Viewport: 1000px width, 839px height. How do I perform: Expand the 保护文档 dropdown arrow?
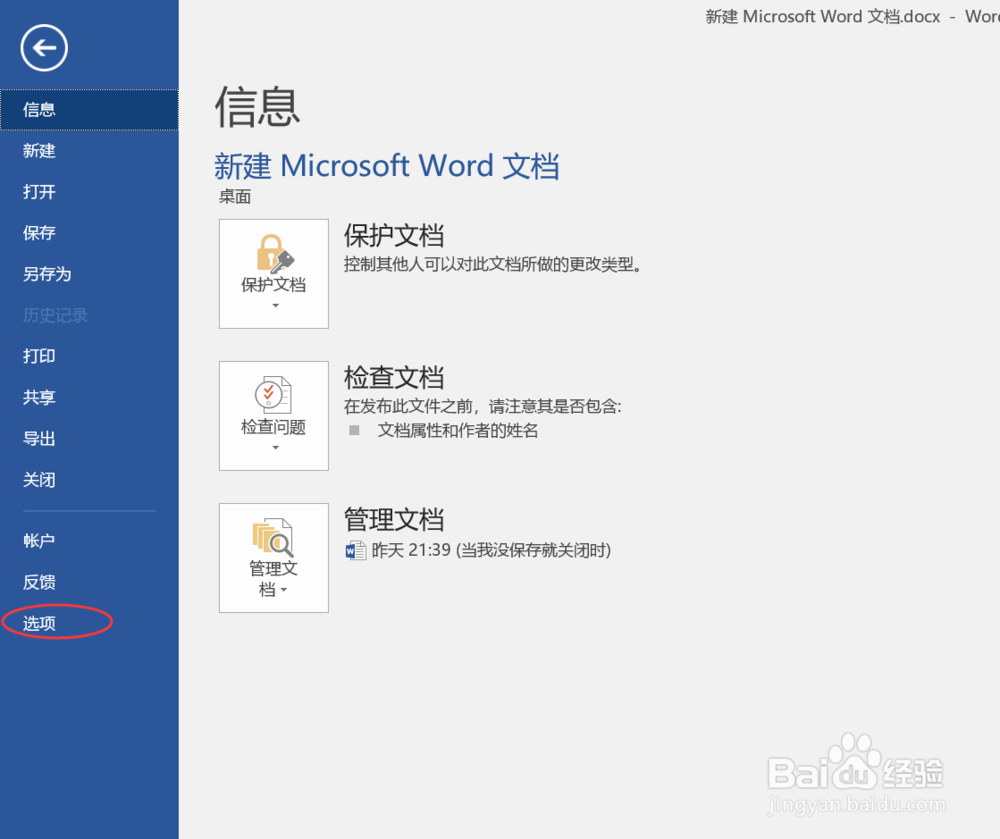tap(276, 306)
